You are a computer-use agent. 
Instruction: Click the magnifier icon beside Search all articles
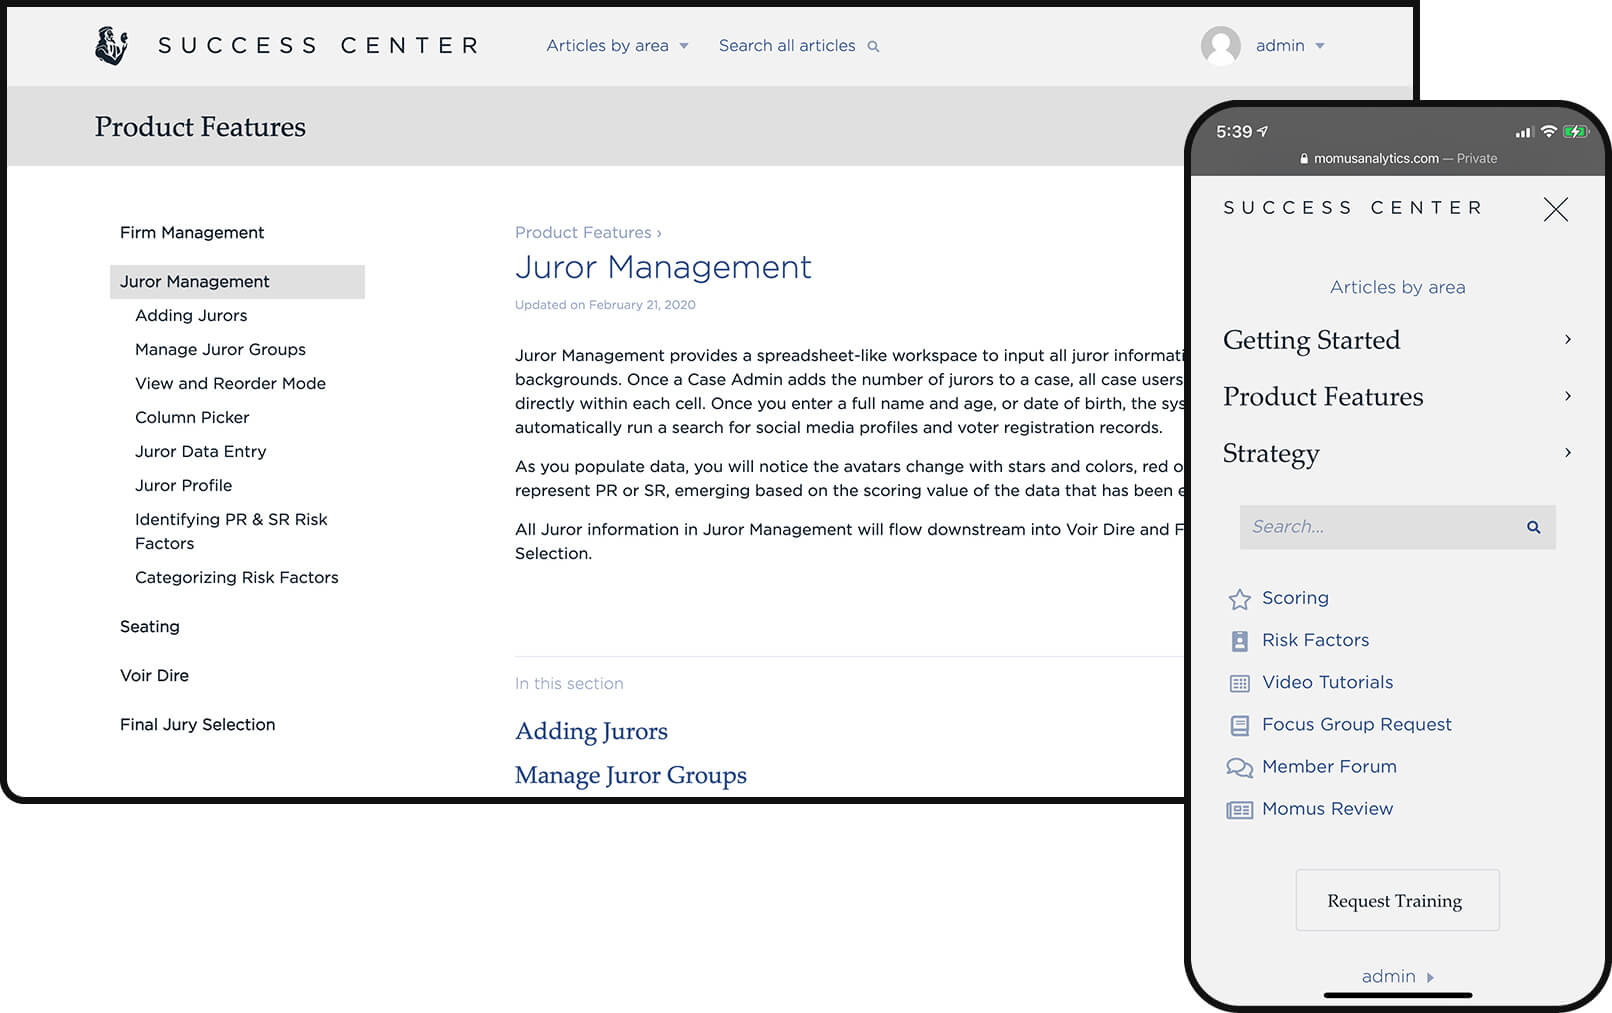coord(873,47)
